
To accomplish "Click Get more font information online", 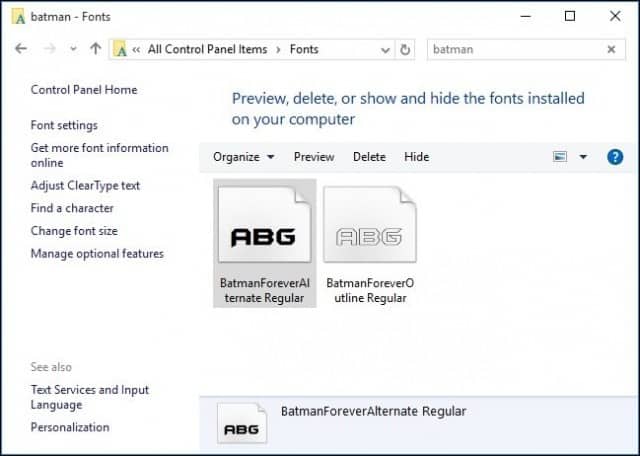I will point(99,155).
